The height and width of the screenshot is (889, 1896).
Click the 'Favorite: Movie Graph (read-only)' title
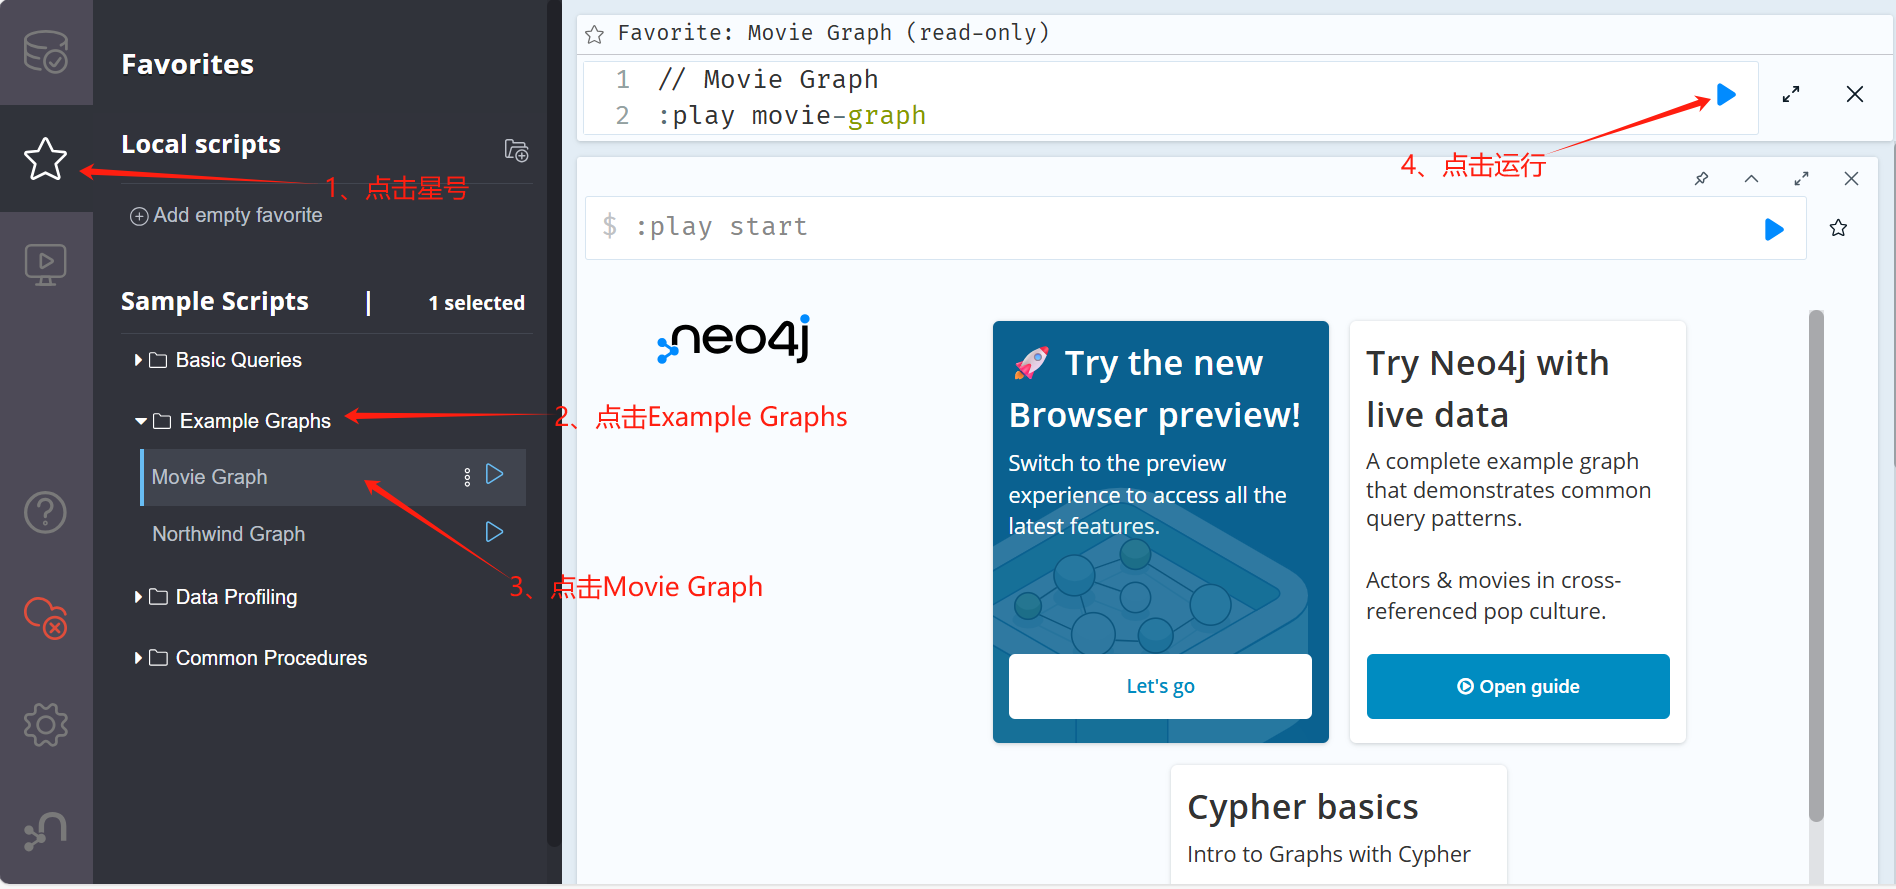tap(833, 33)
